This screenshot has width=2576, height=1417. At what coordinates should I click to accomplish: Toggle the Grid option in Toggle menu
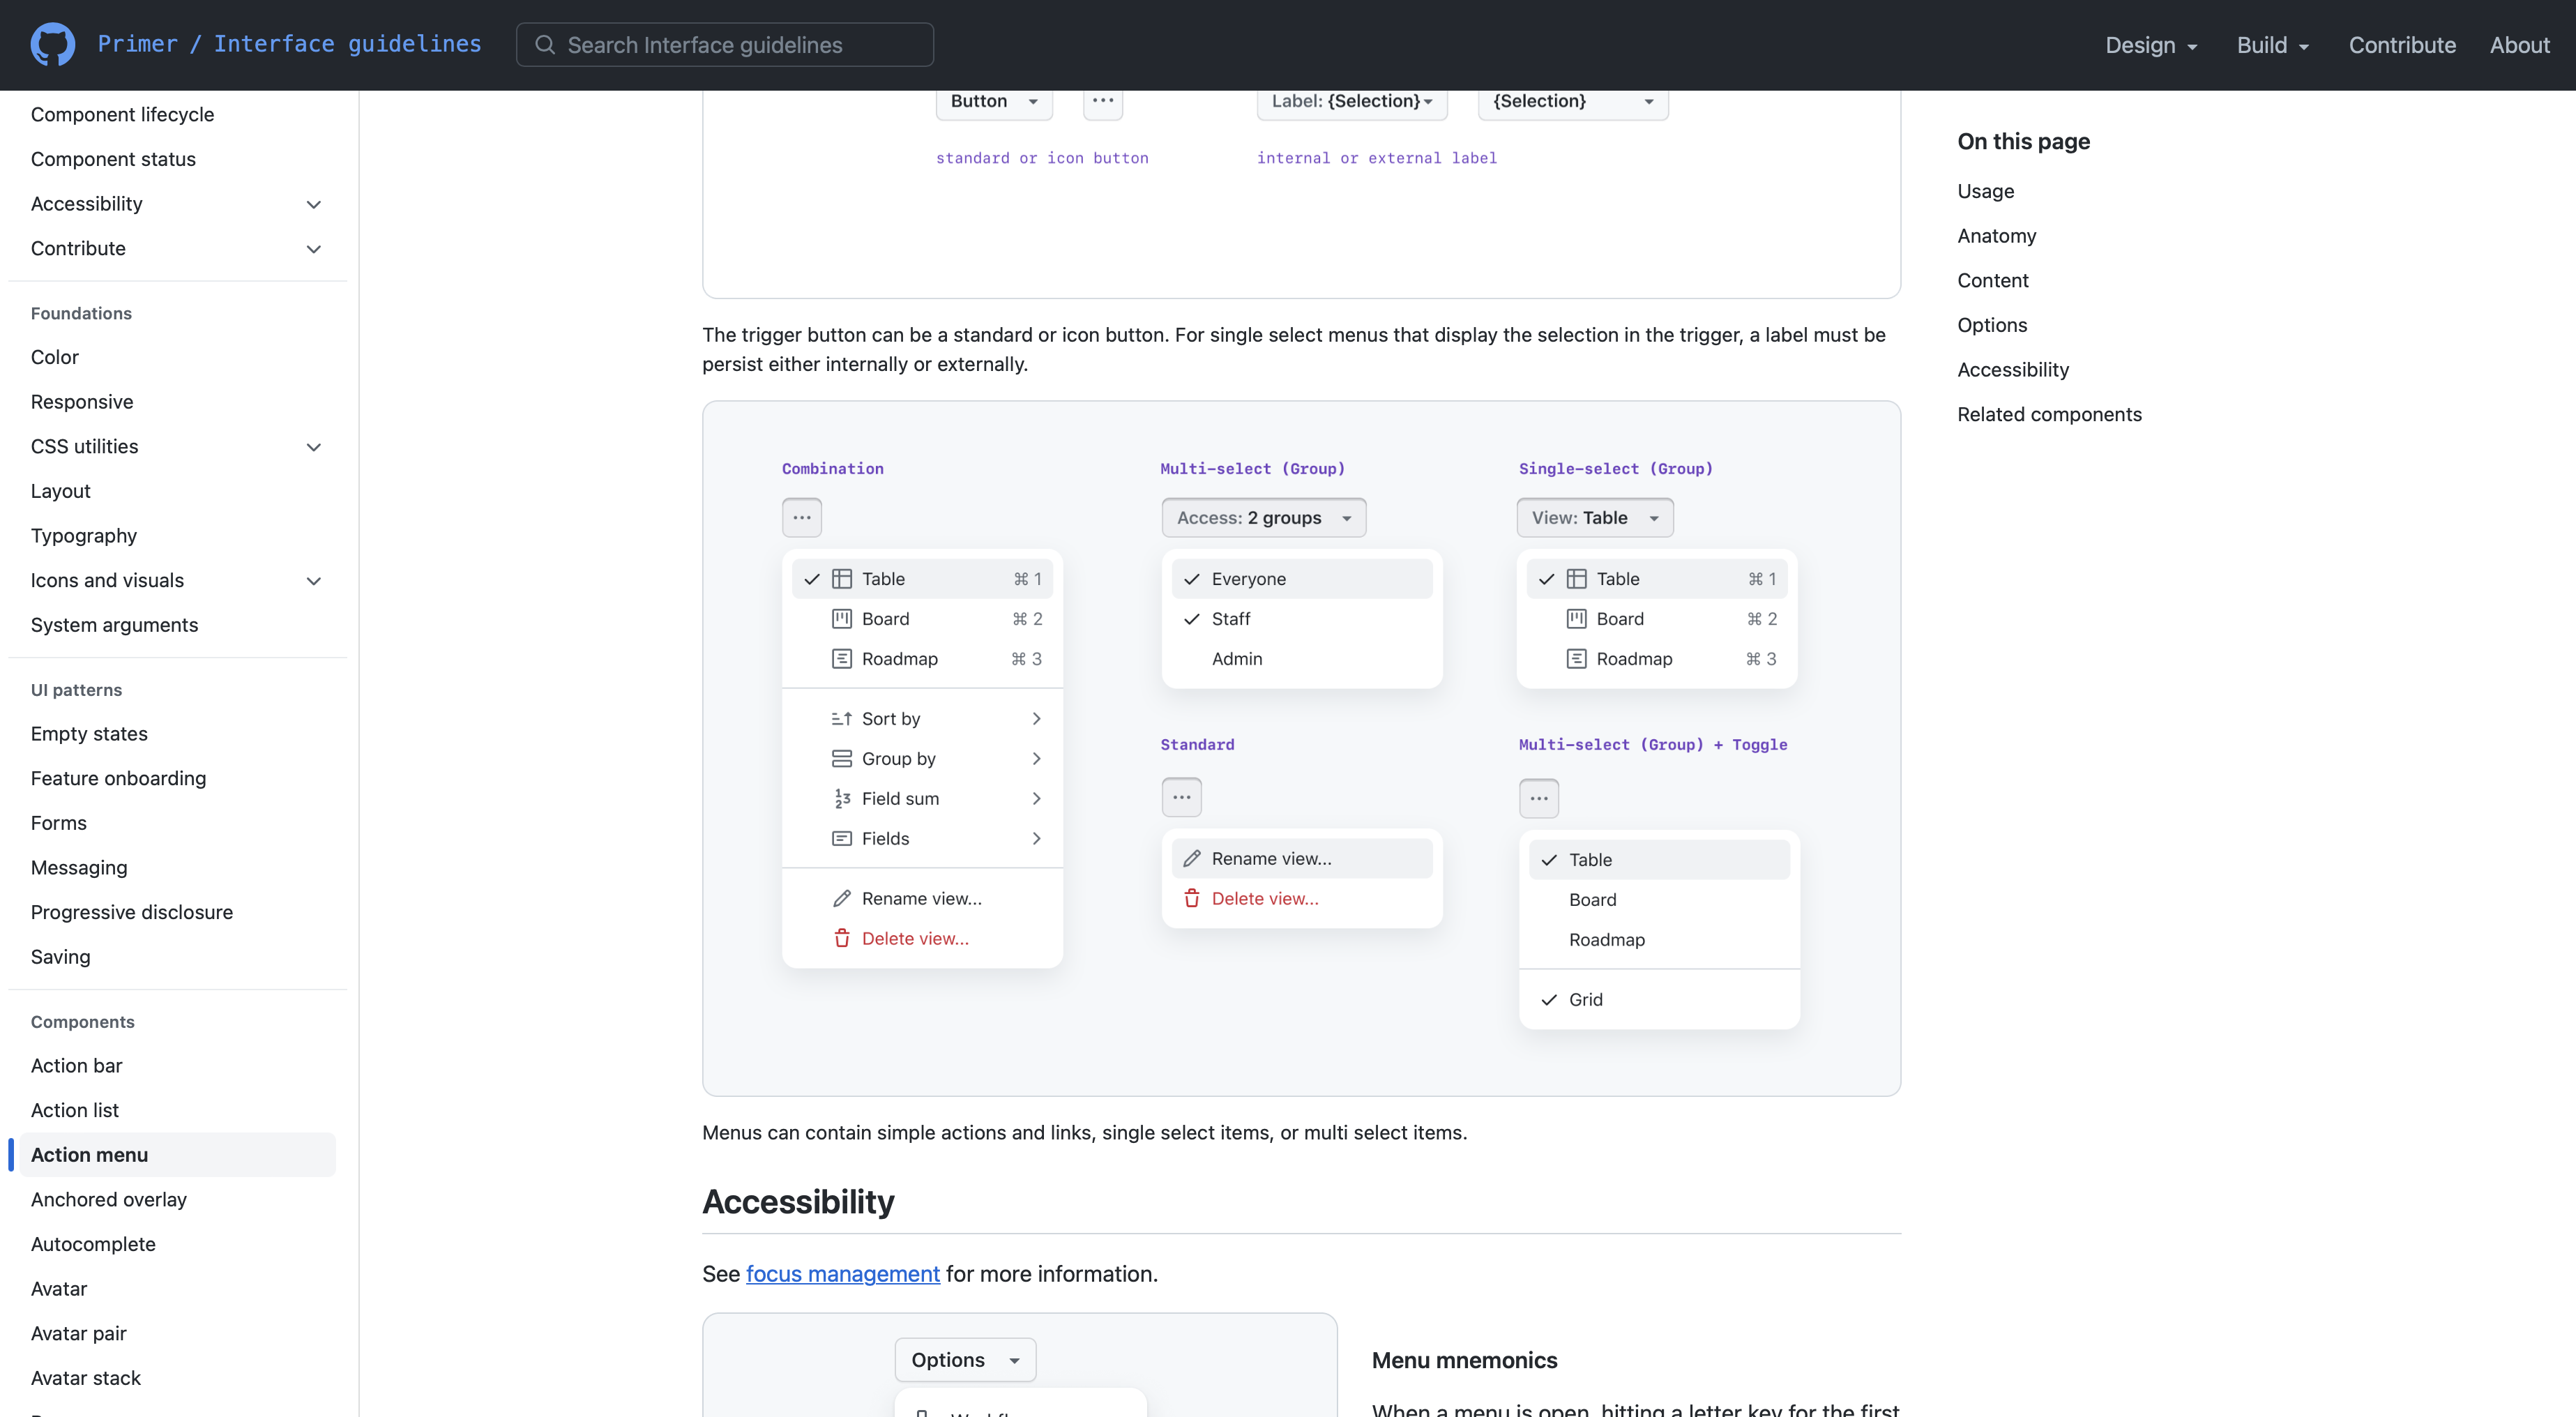click(x=1585, y=1000)
